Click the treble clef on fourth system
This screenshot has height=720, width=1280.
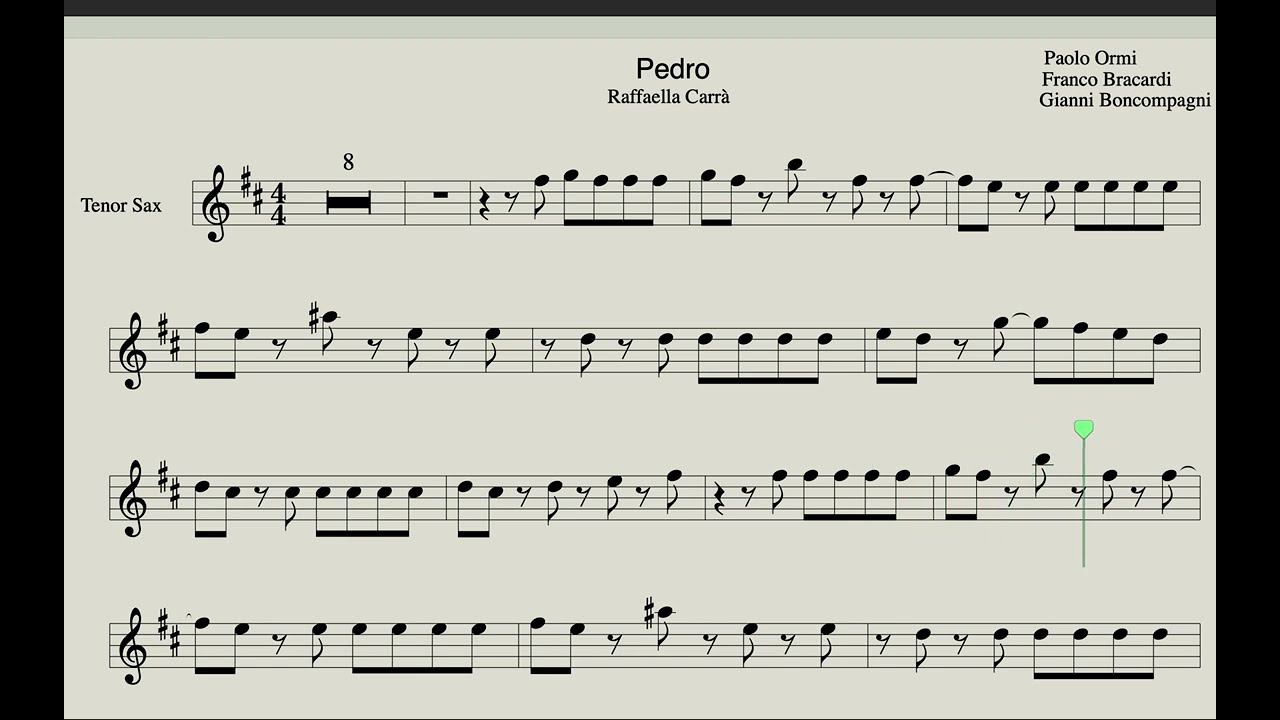[133, 645]
